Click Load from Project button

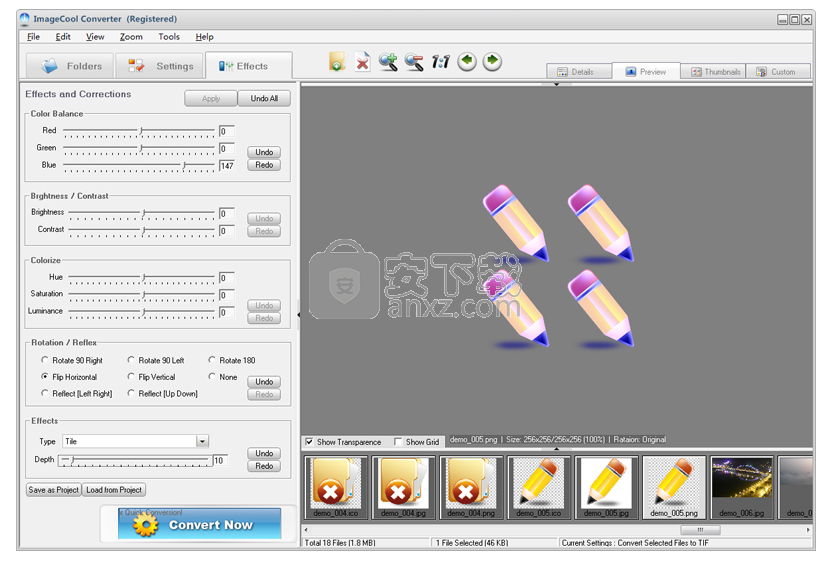click(114, 490)
